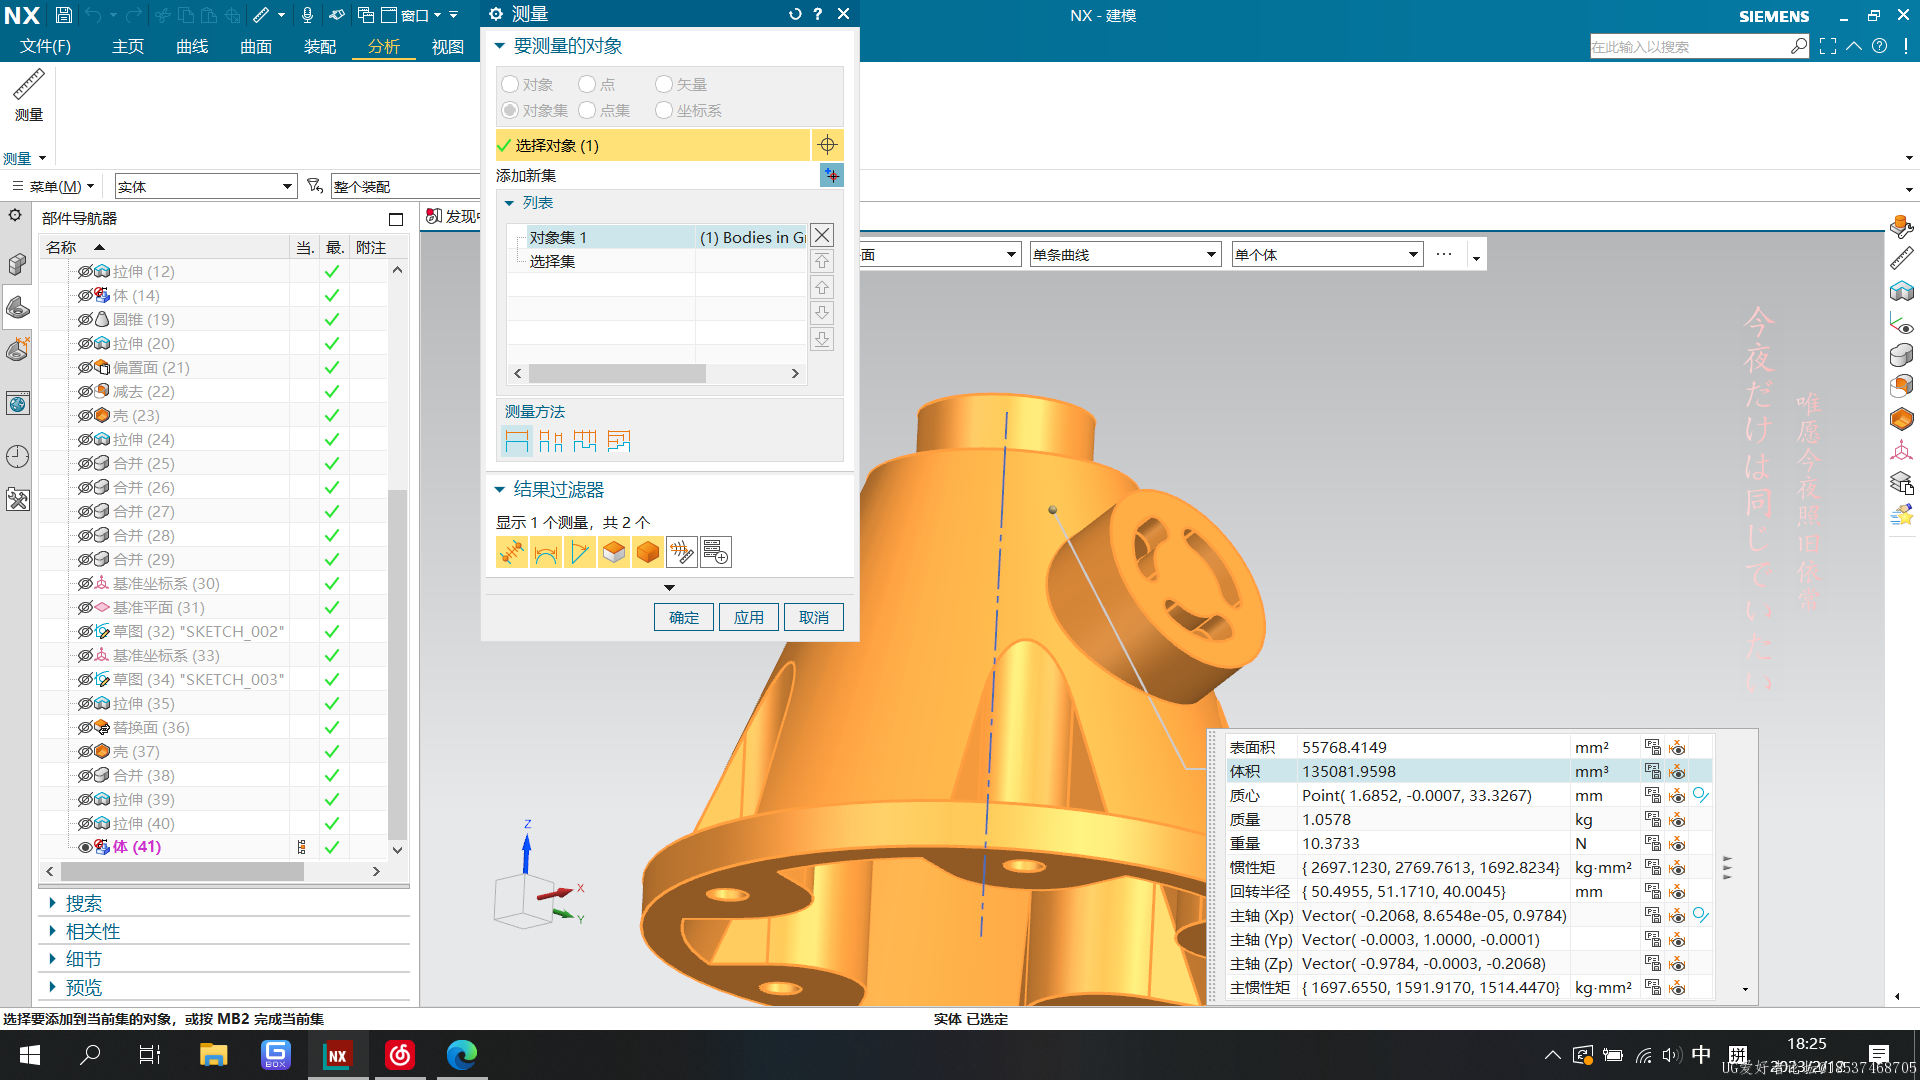1920x1080 pixels.
Task: Open Assembly Navigator sidebar icon
Action: click(x=17, y=264)
